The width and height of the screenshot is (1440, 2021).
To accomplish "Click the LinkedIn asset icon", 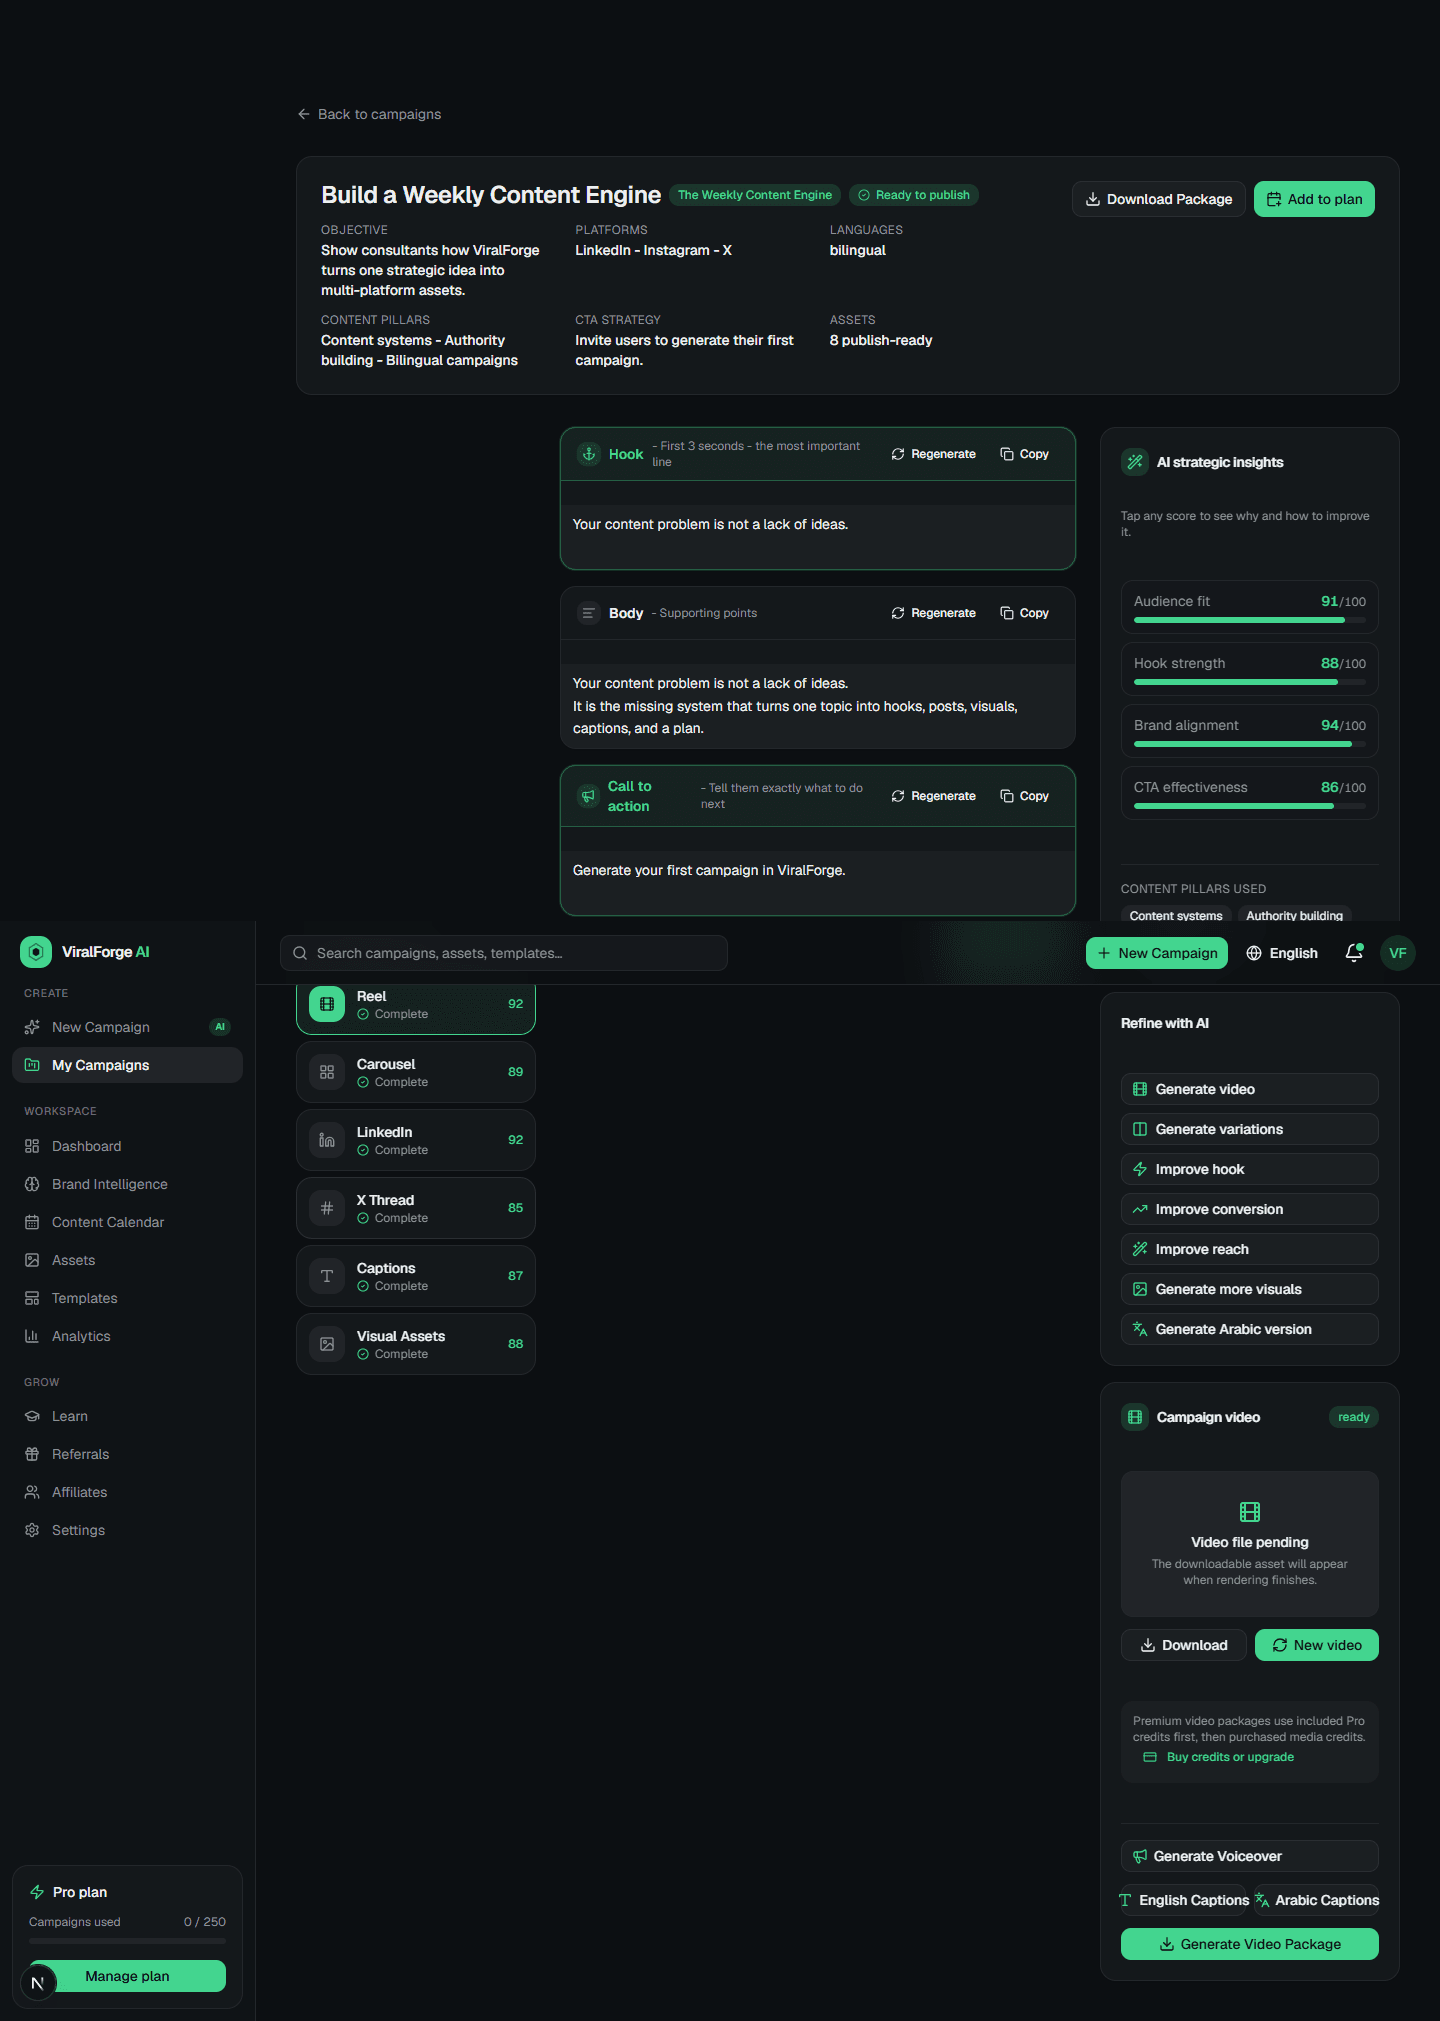I will tap(327, 1140).
